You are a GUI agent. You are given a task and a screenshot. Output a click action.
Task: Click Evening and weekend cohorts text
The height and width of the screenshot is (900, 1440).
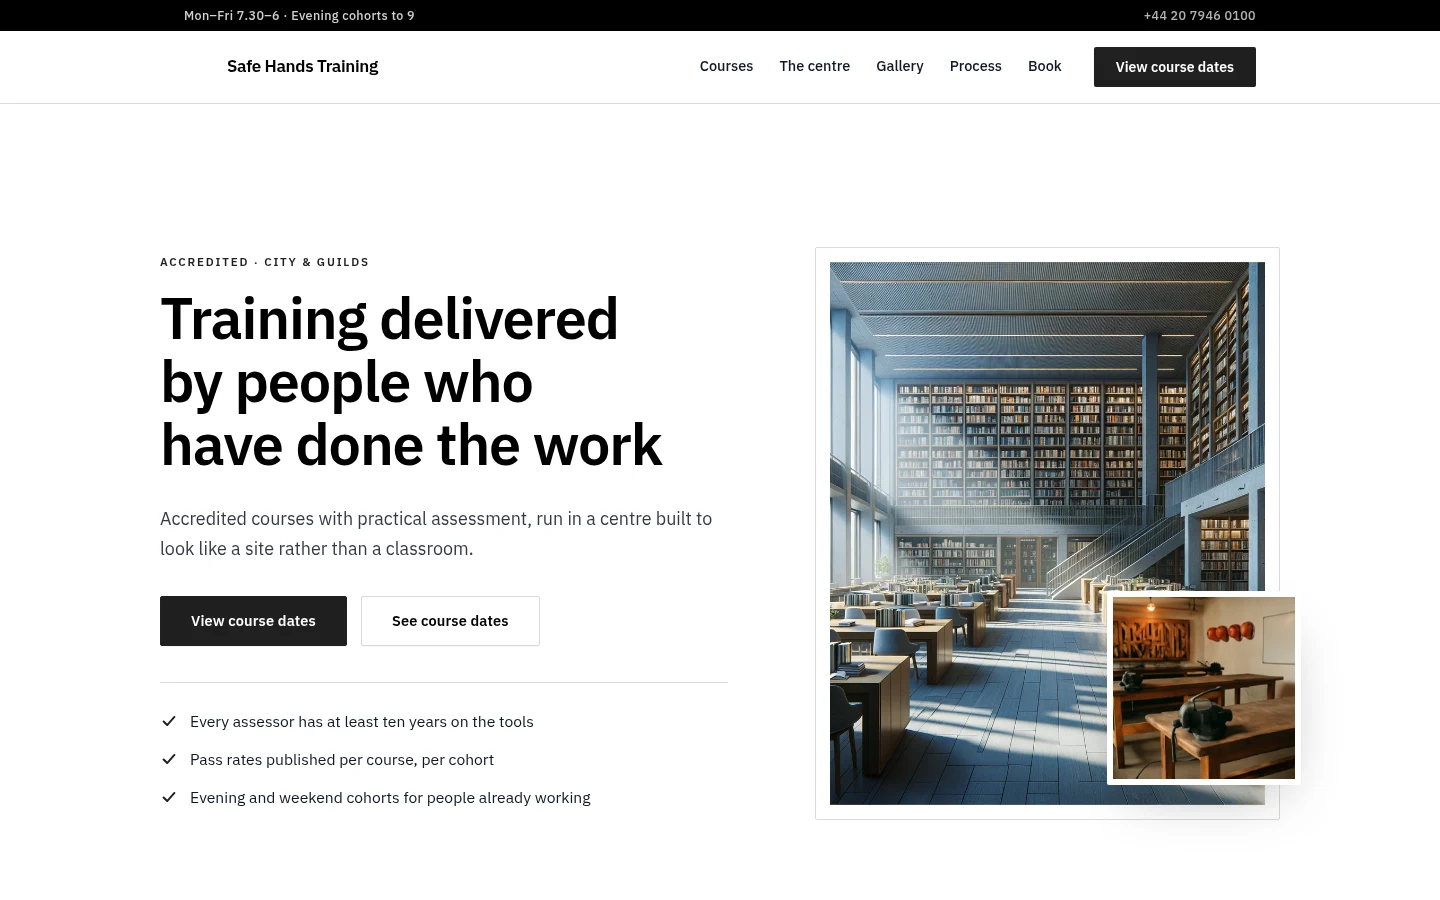pyautogui.click(x=390, y=798)
